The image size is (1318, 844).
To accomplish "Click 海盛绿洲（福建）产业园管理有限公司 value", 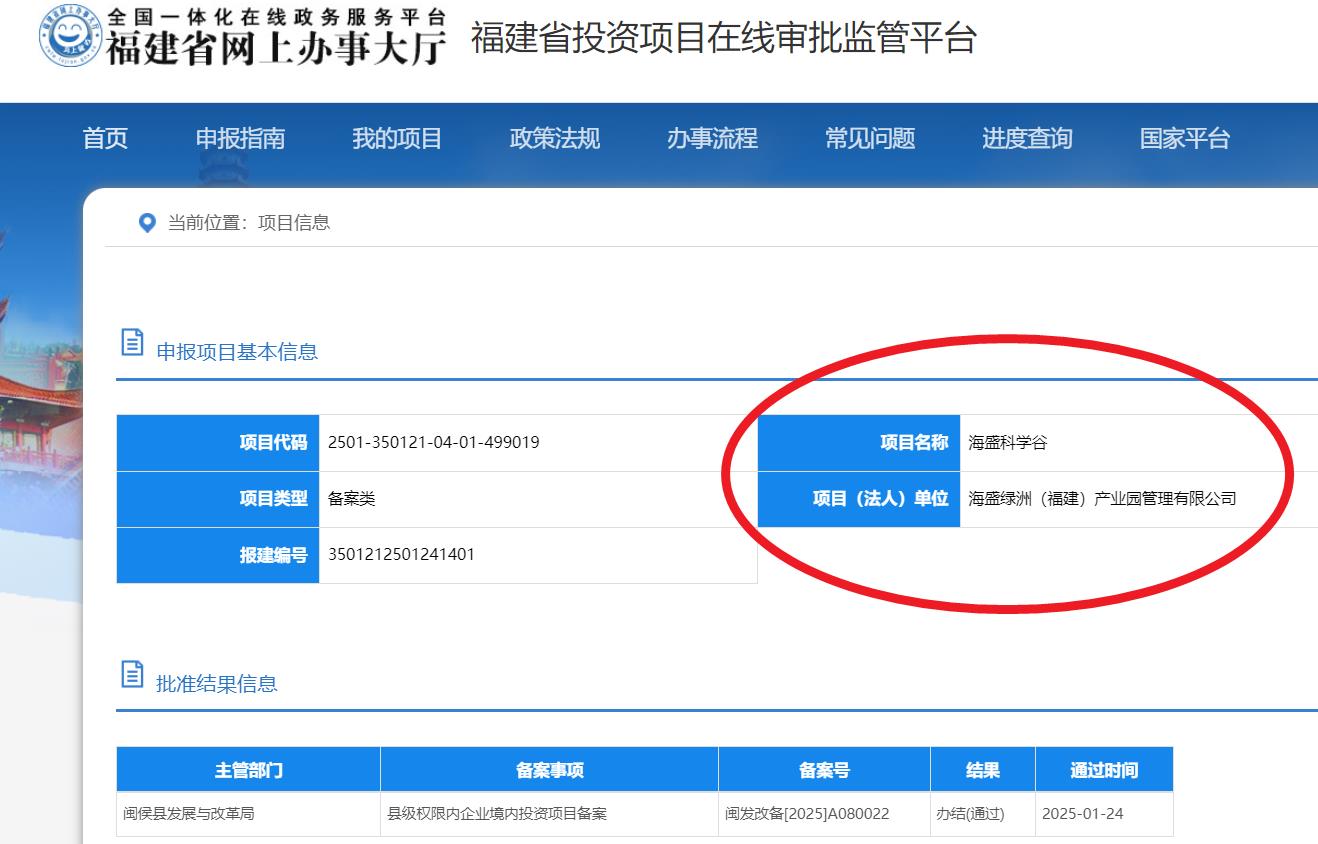I will point(1103,498).
